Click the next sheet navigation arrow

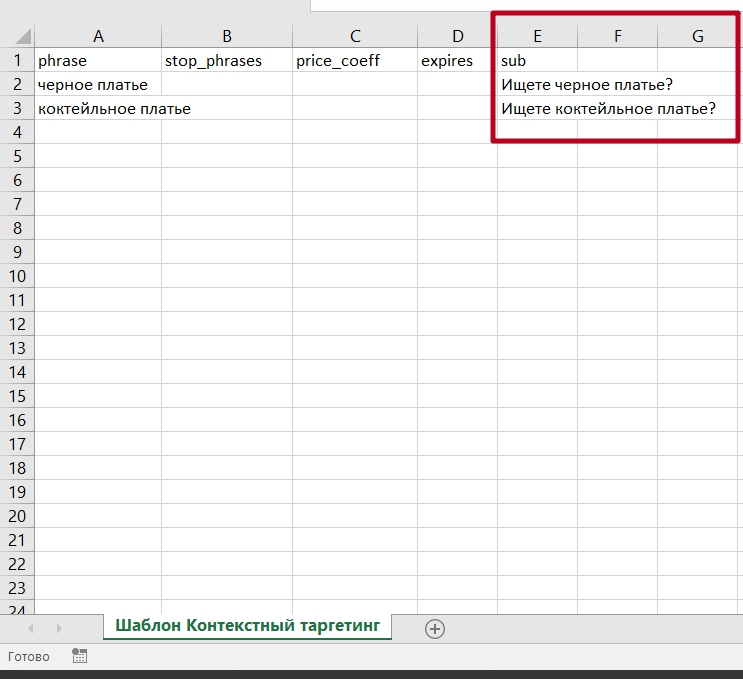tap(59, 628)
